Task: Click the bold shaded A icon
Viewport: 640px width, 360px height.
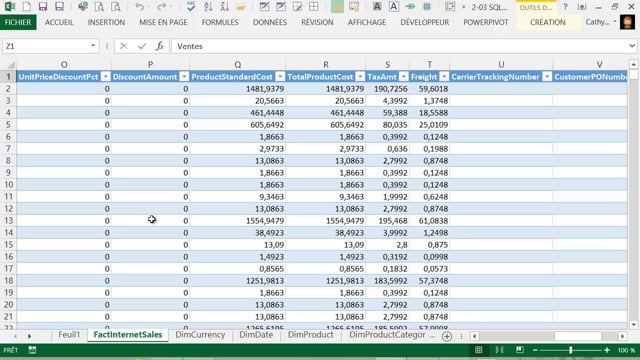Action: point(377,7)
